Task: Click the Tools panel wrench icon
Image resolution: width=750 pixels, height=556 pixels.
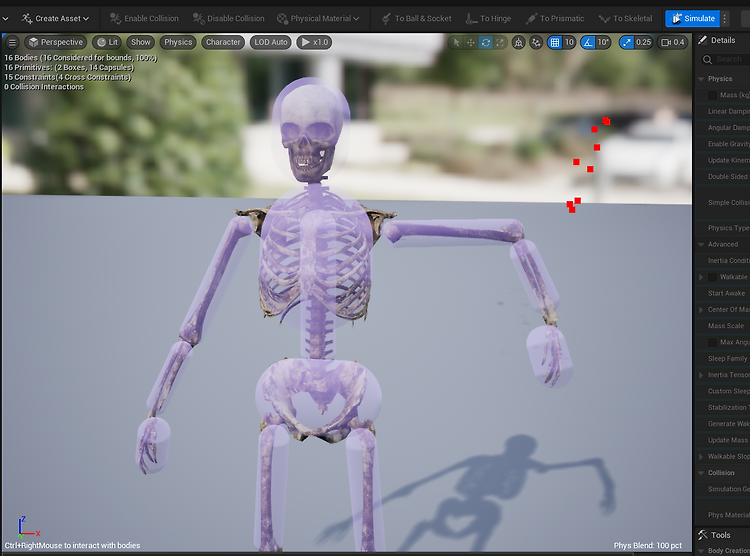Action: pos(703,534)
